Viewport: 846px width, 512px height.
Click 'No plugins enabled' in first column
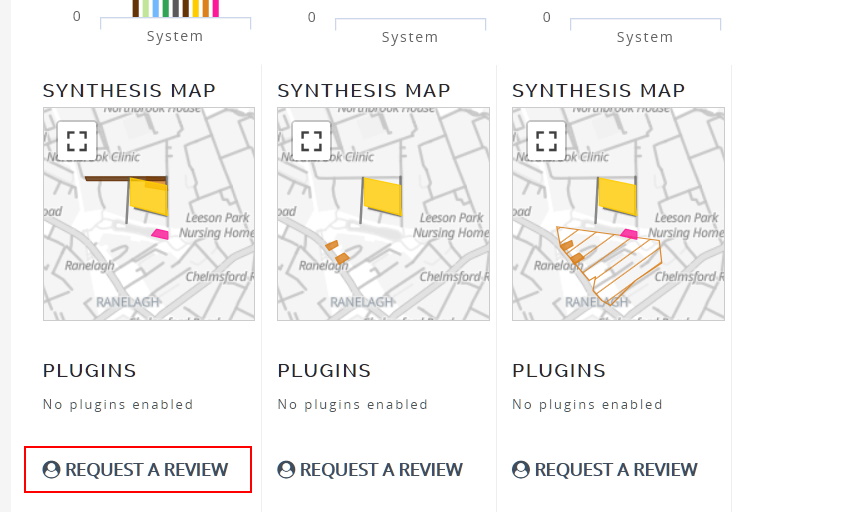click(118, 405)
